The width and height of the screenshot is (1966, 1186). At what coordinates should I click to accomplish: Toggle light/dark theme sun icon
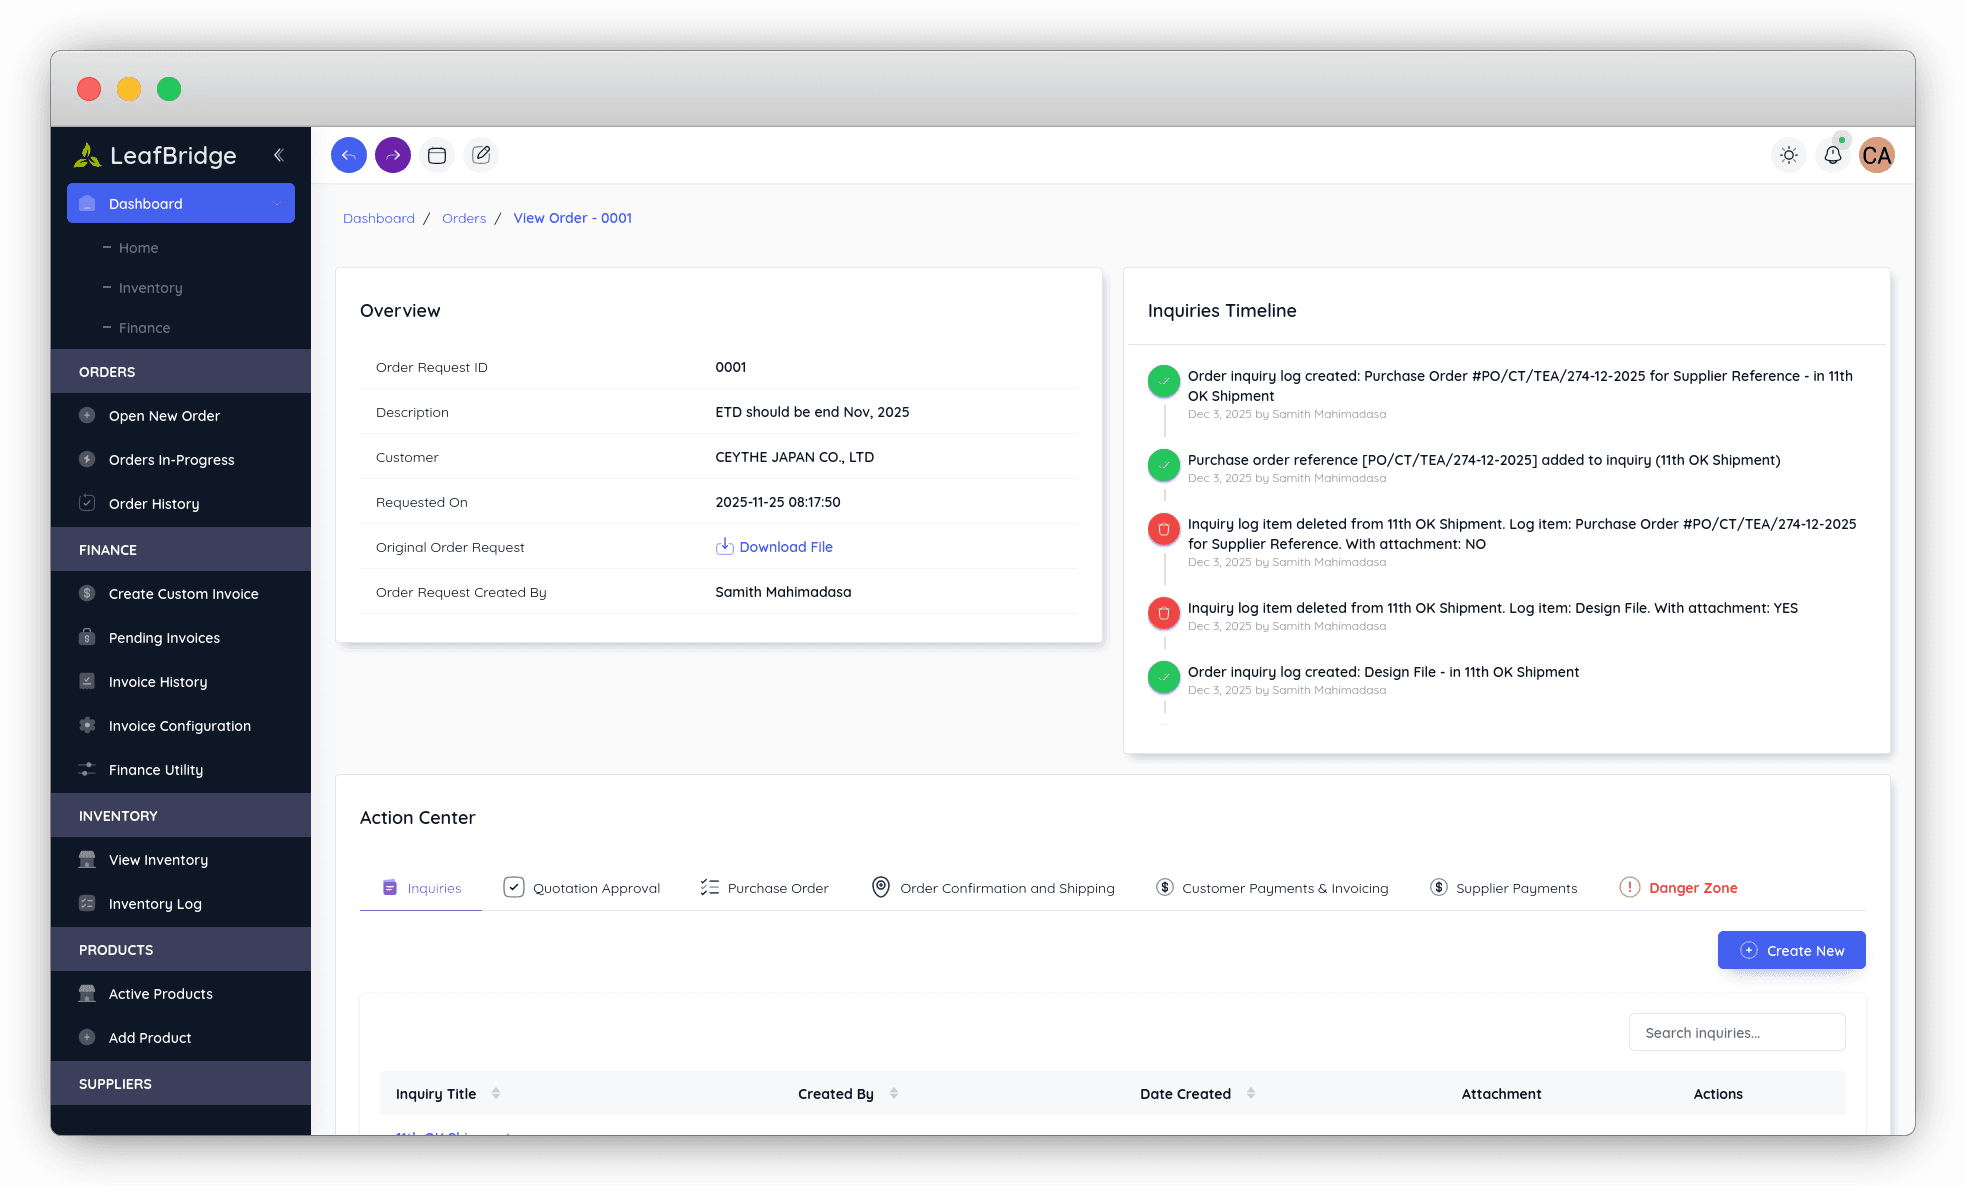(1789, 155)
